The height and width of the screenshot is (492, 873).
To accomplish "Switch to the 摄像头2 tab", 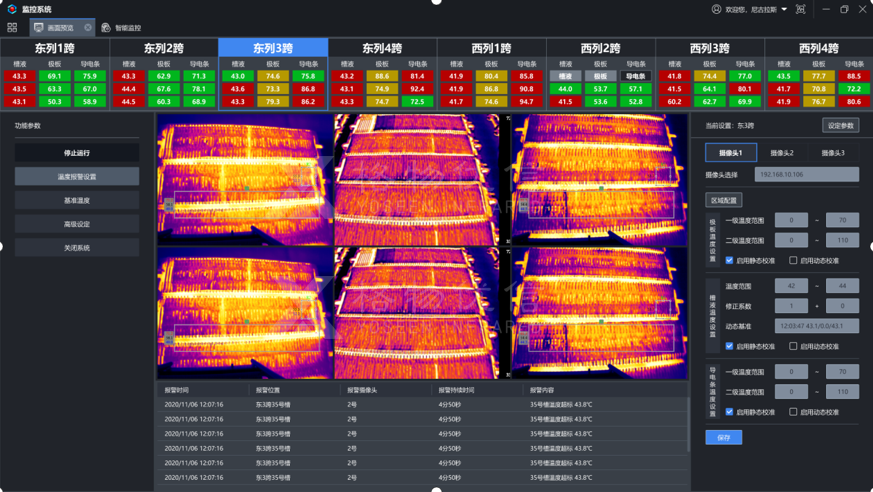I will pyautogui.click(x=781, y=153).
